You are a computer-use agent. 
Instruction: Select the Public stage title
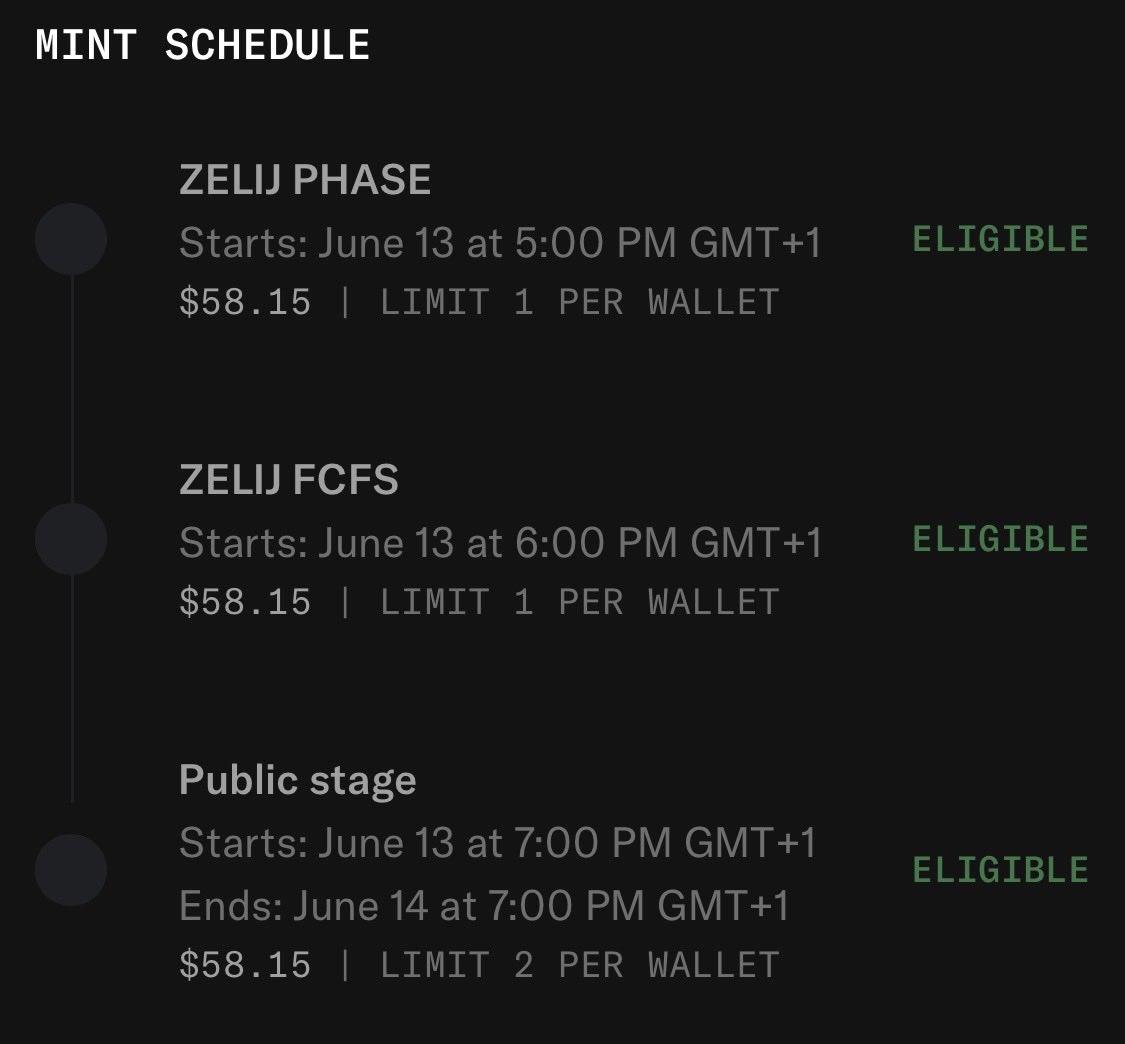tap(298, 780)
